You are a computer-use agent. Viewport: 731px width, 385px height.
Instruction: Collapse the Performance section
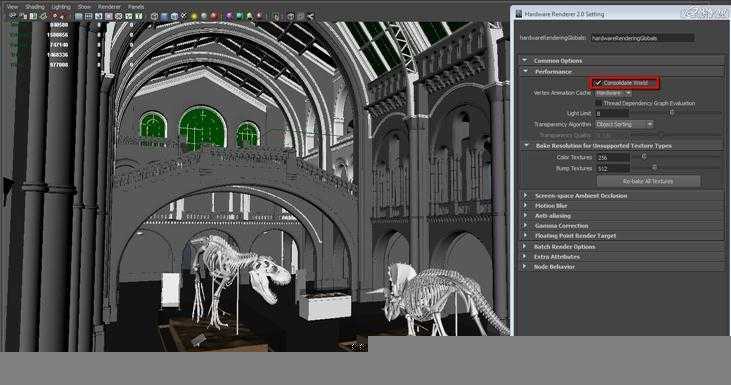tap(525, 72)
